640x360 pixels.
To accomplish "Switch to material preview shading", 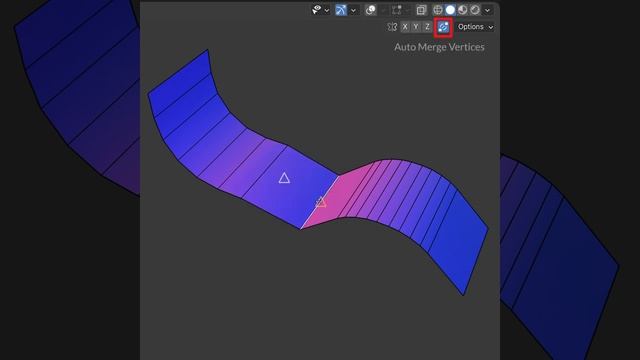I will [462, 10].
